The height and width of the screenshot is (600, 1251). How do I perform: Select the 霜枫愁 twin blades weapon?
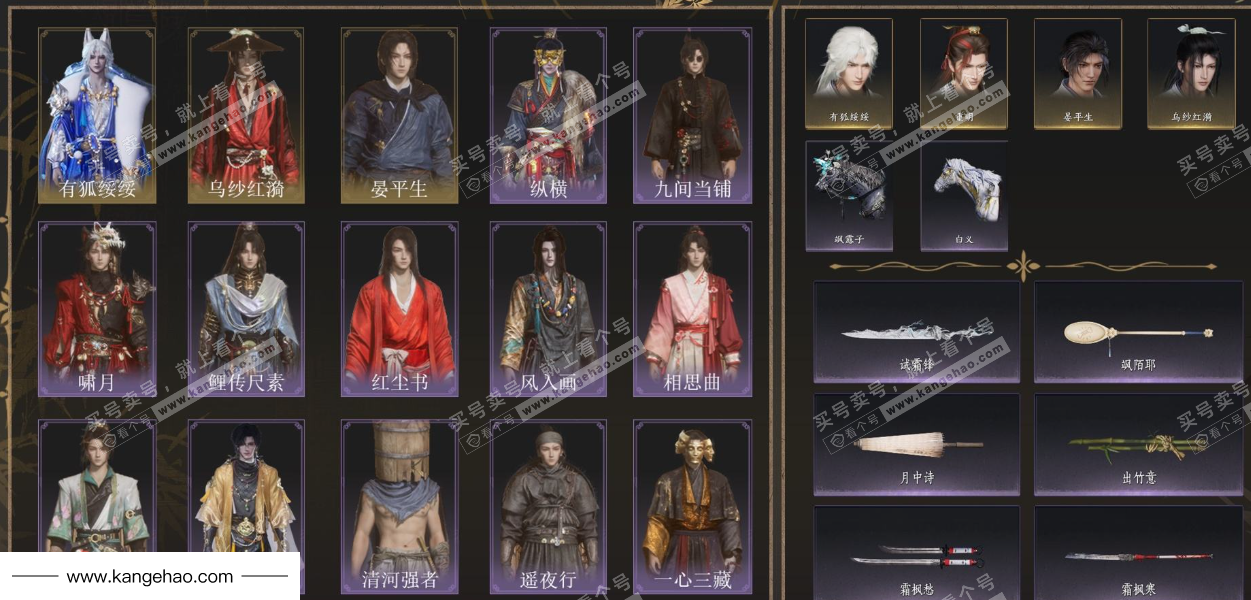click(x=916, y=553)
